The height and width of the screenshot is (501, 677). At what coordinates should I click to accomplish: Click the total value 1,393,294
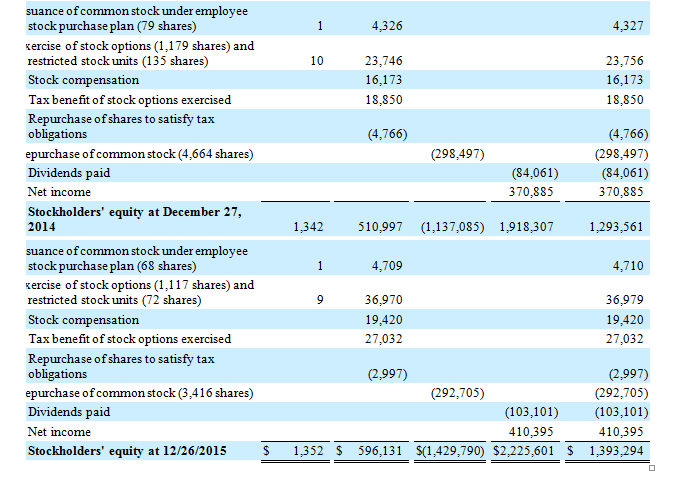(616, 451)
